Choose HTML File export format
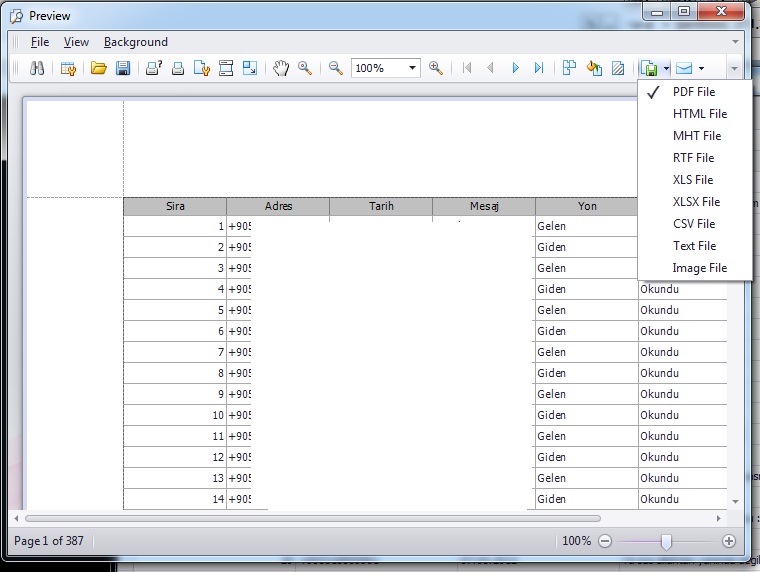 tap(695, 114)
